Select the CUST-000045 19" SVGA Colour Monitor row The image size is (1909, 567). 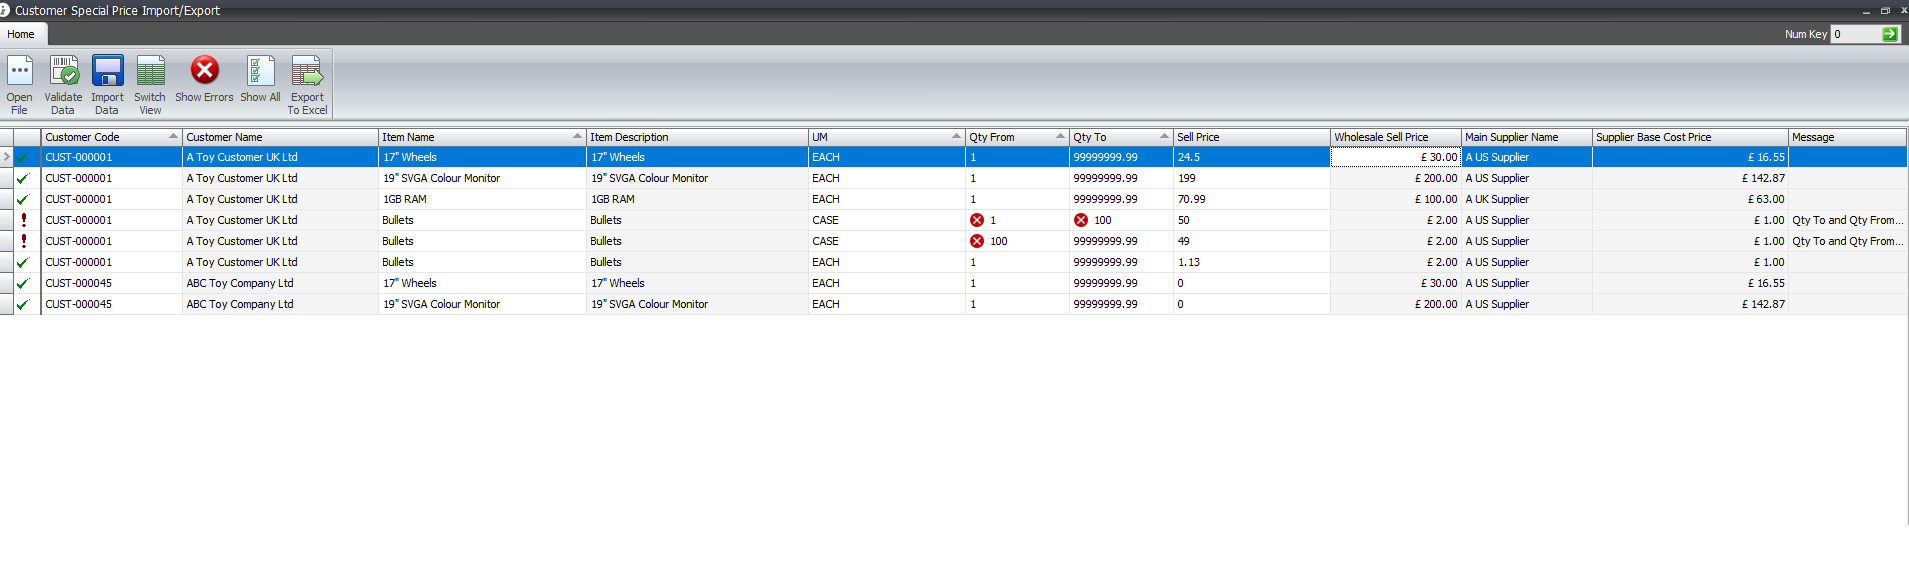441,304
